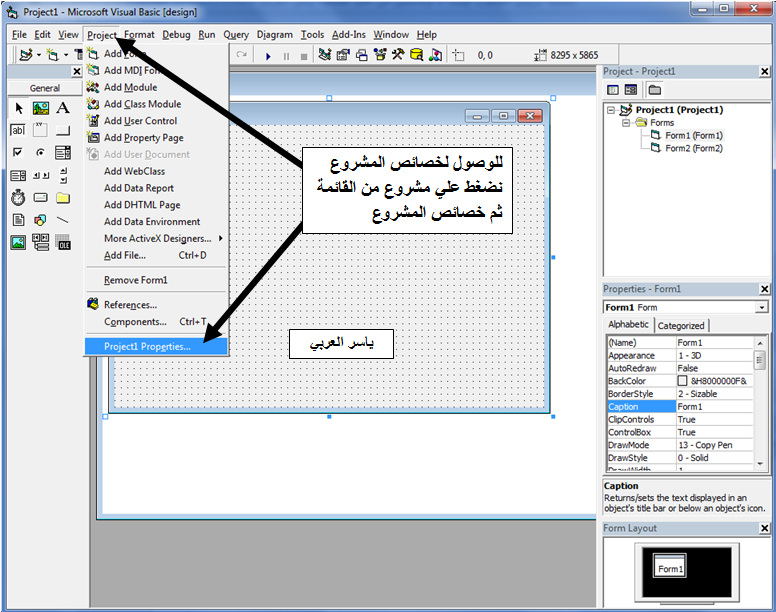The height and width of the screenshot is (612, 776).
Task: Switch to the Categorized properties tab
Action: tap(680, 326)
